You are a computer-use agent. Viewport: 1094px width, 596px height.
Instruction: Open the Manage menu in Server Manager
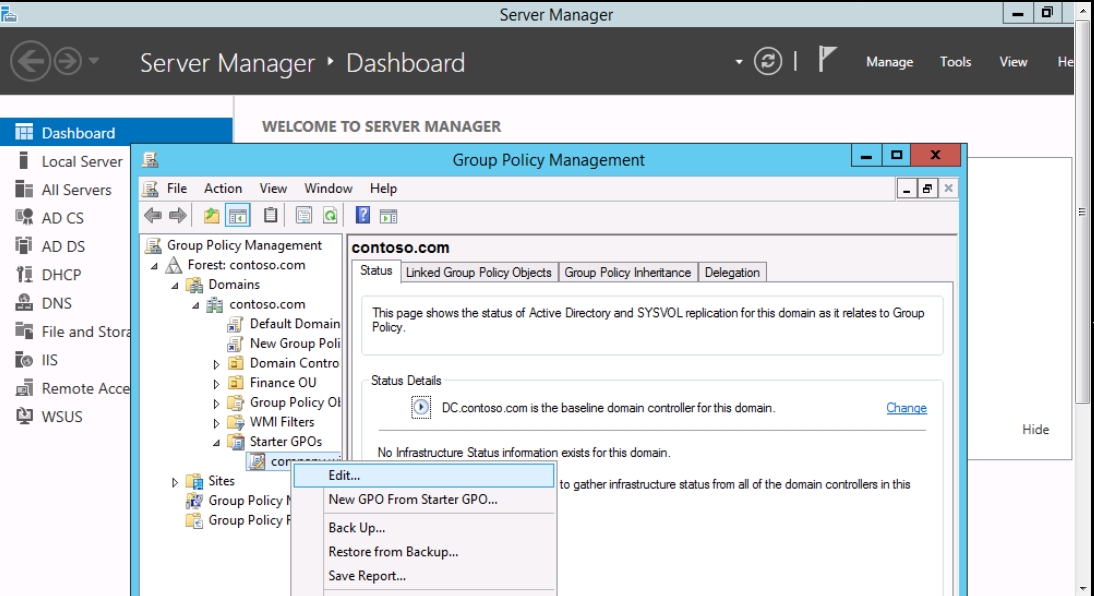890,62
